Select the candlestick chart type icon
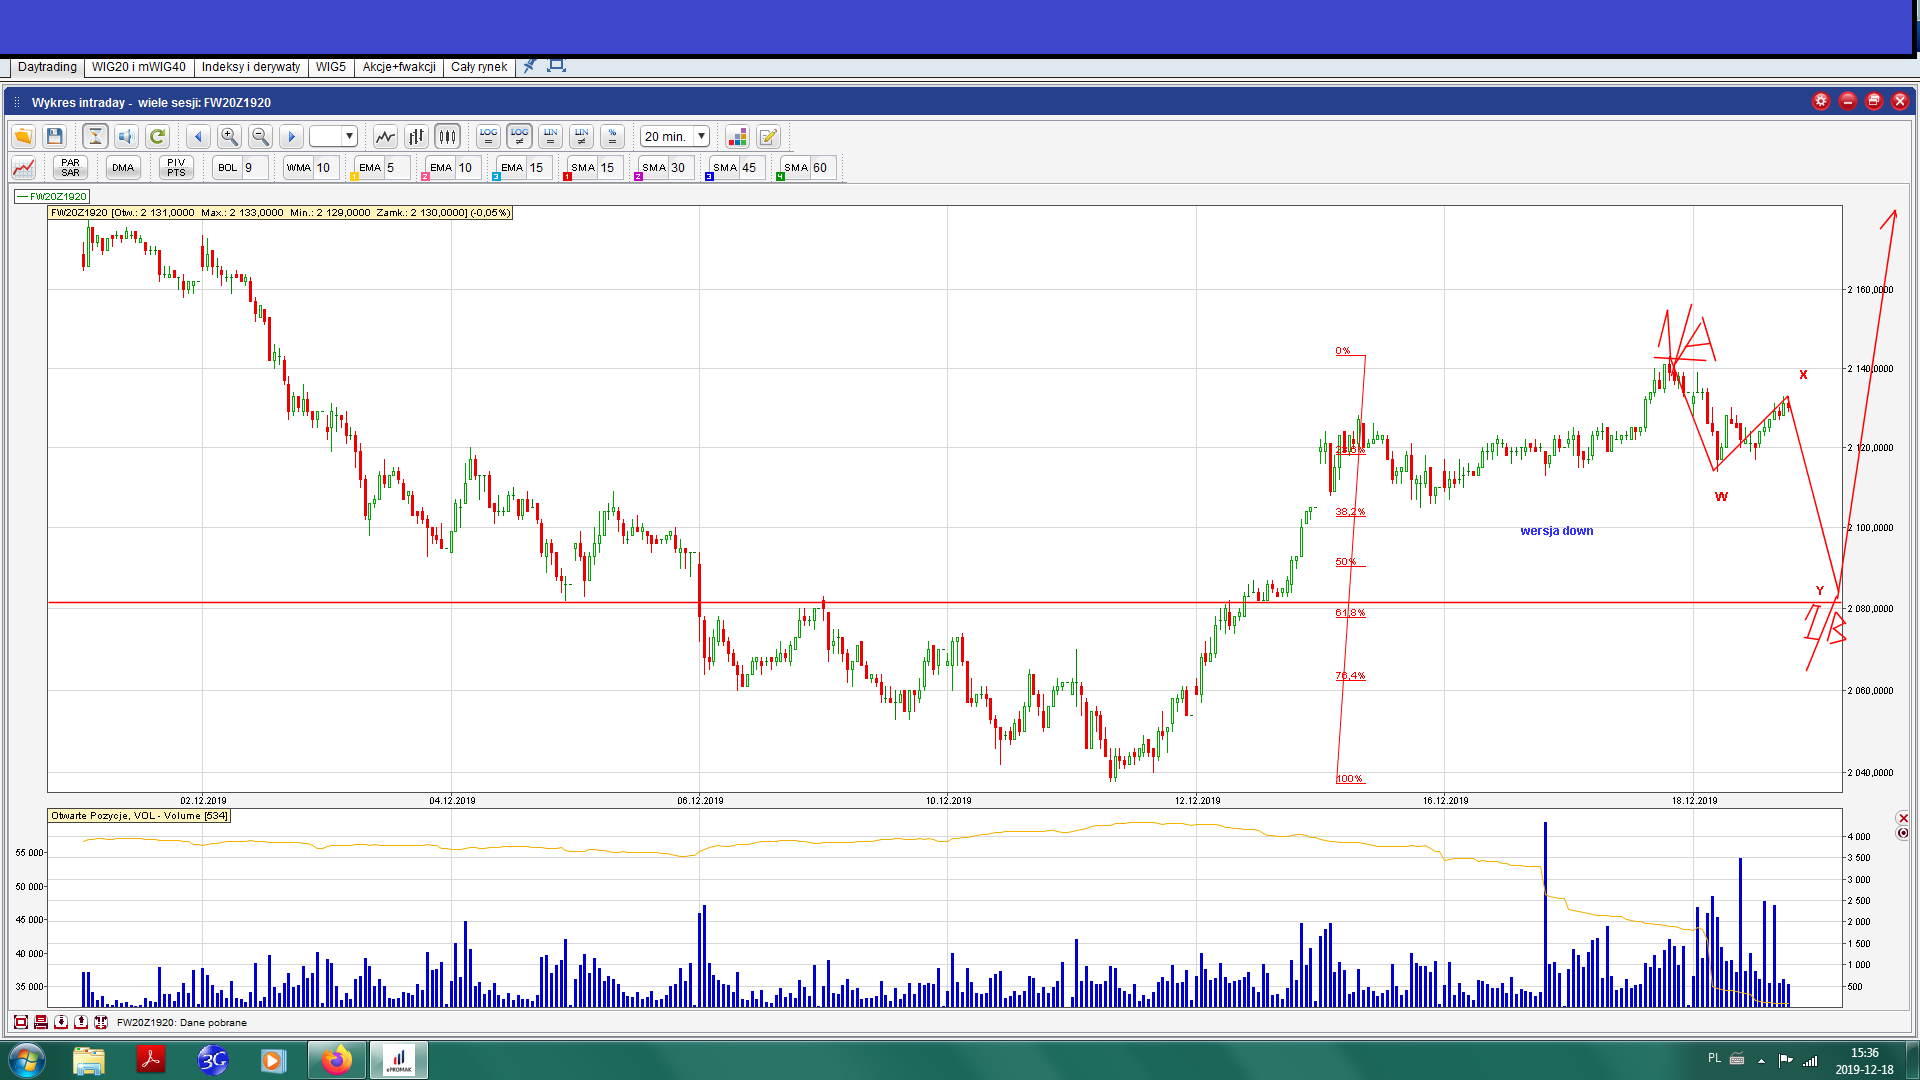 [x=447, y=136]
